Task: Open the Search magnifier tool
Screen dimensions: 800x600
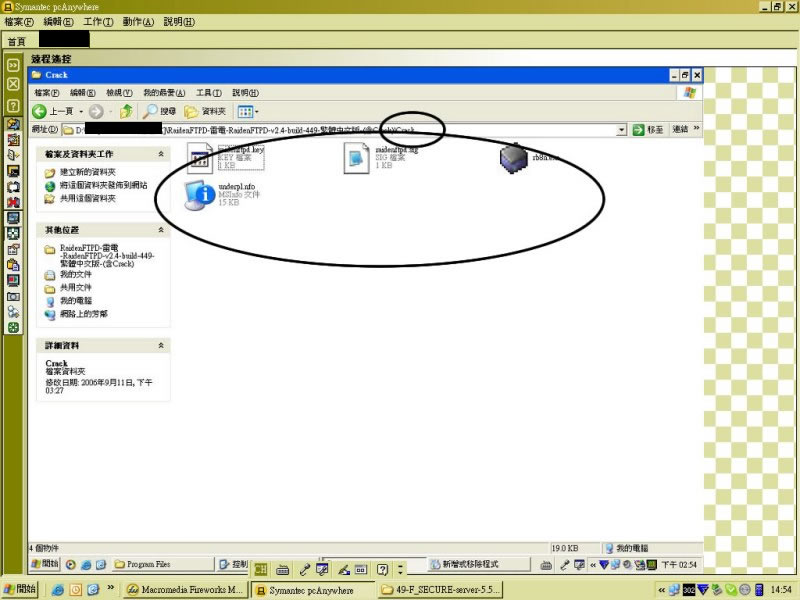Action: pyautogui.click(x=159, y=111)
